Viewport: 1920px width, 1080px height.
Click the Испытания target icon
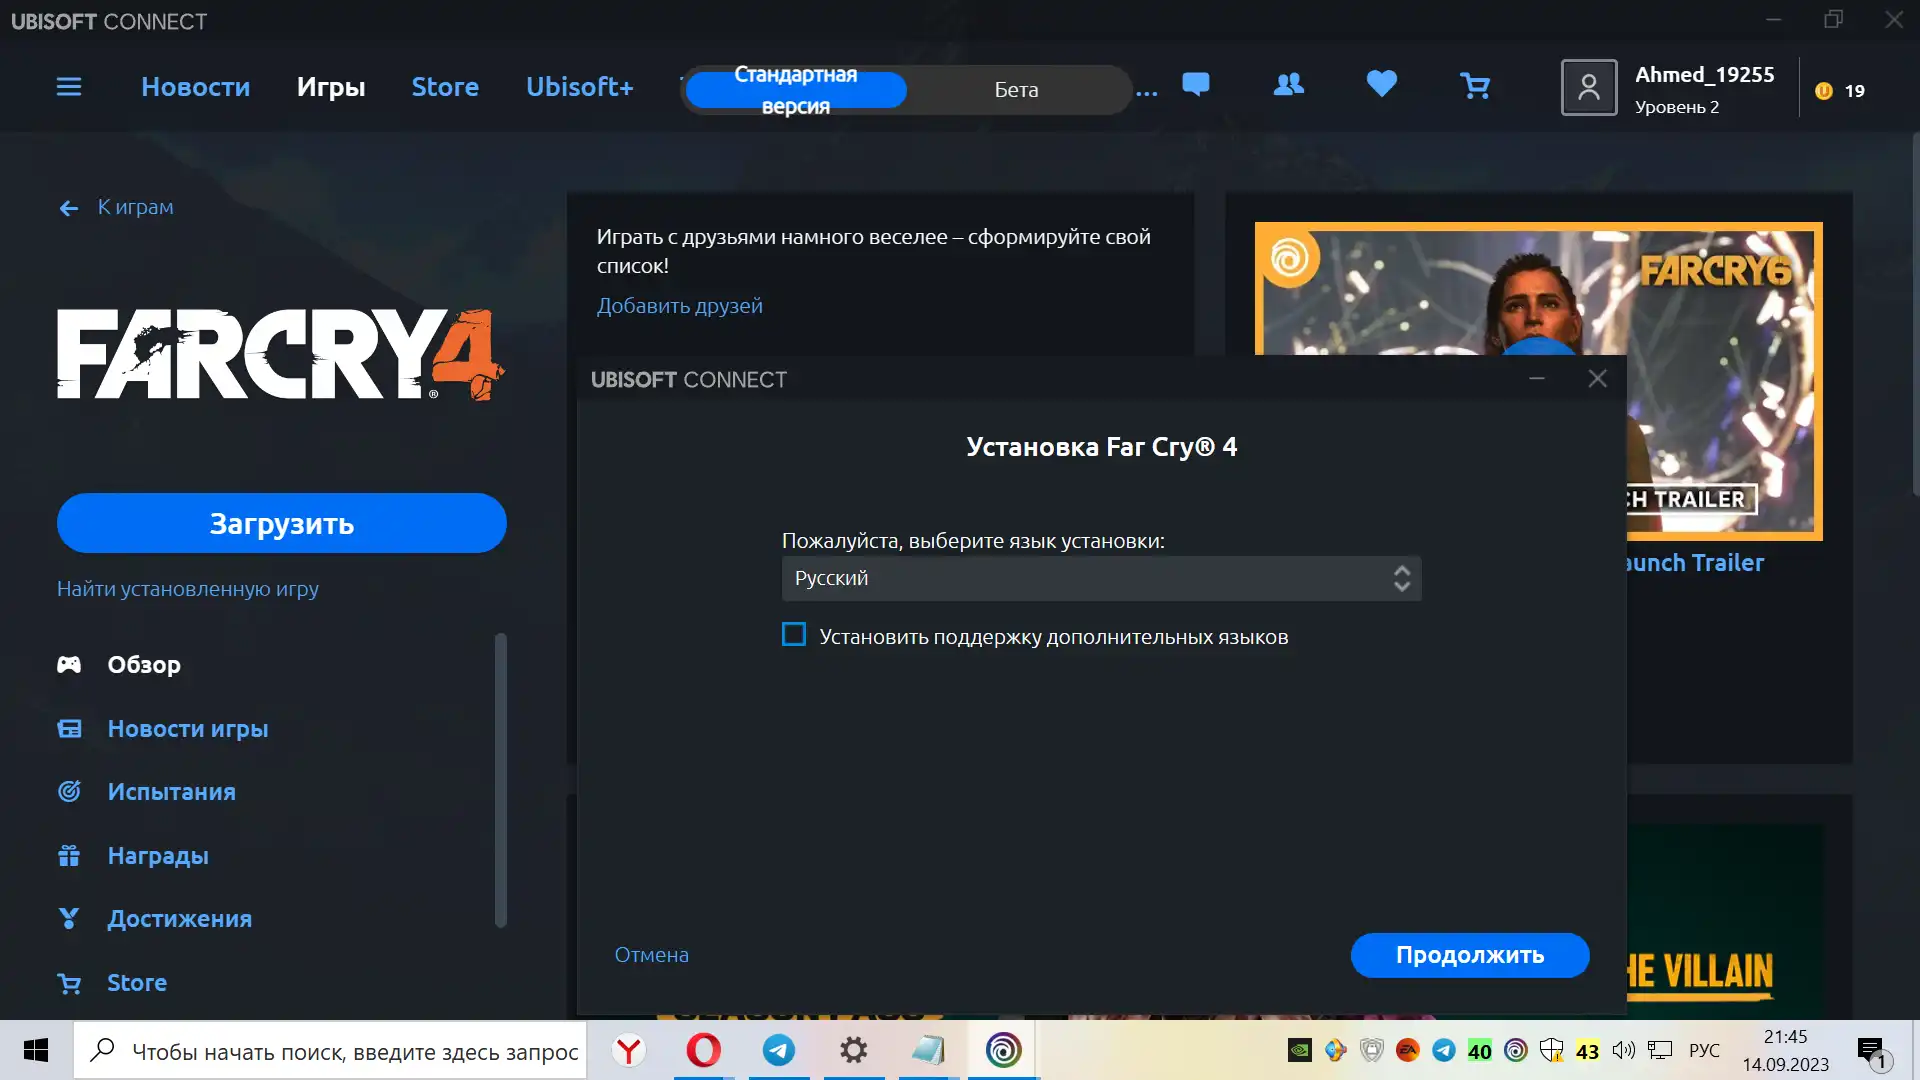[x=69, y=792]
